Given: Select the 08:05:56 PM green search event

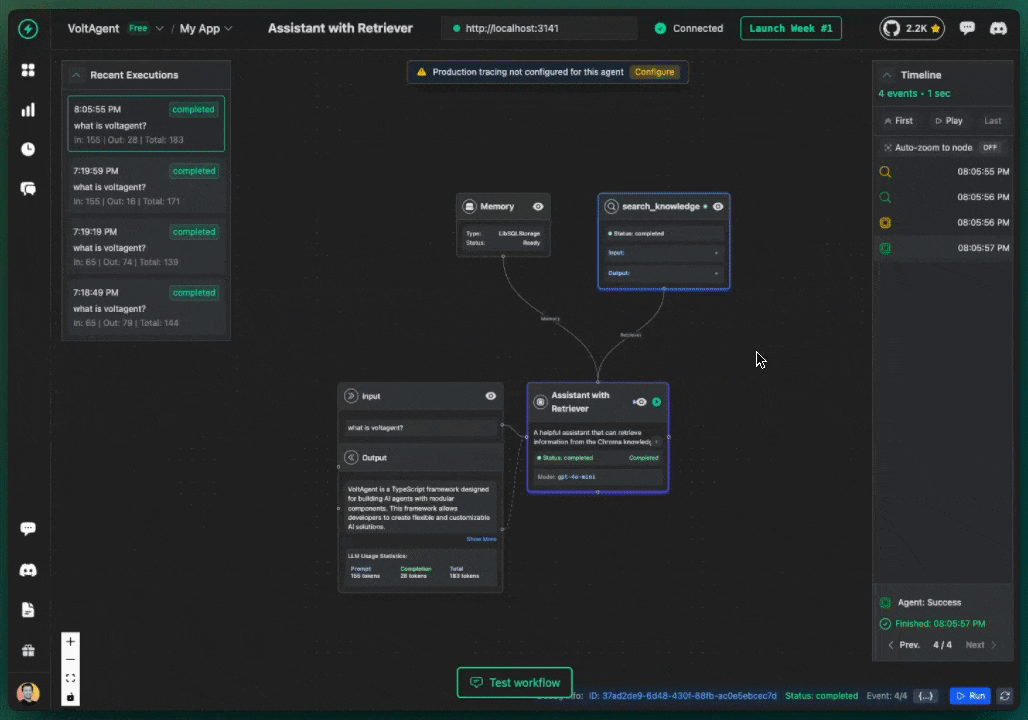Looking at the screenshot, I should pos(943,197).
